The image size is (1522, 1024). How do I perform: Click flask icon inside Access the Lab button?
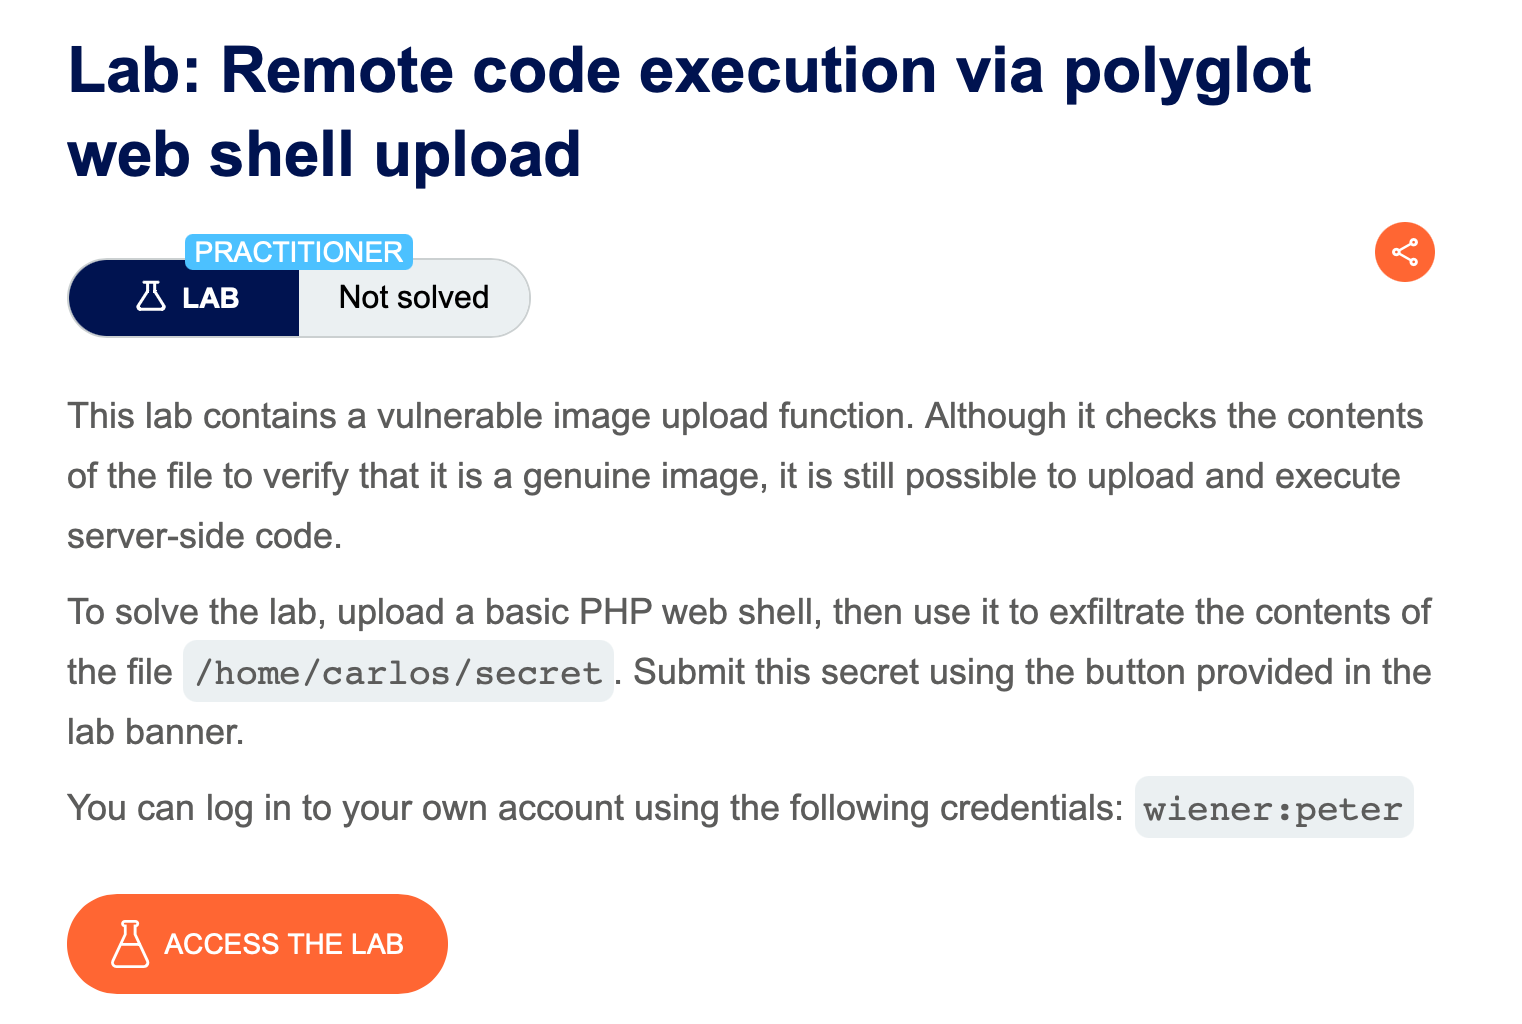click(x=130, y=944)
